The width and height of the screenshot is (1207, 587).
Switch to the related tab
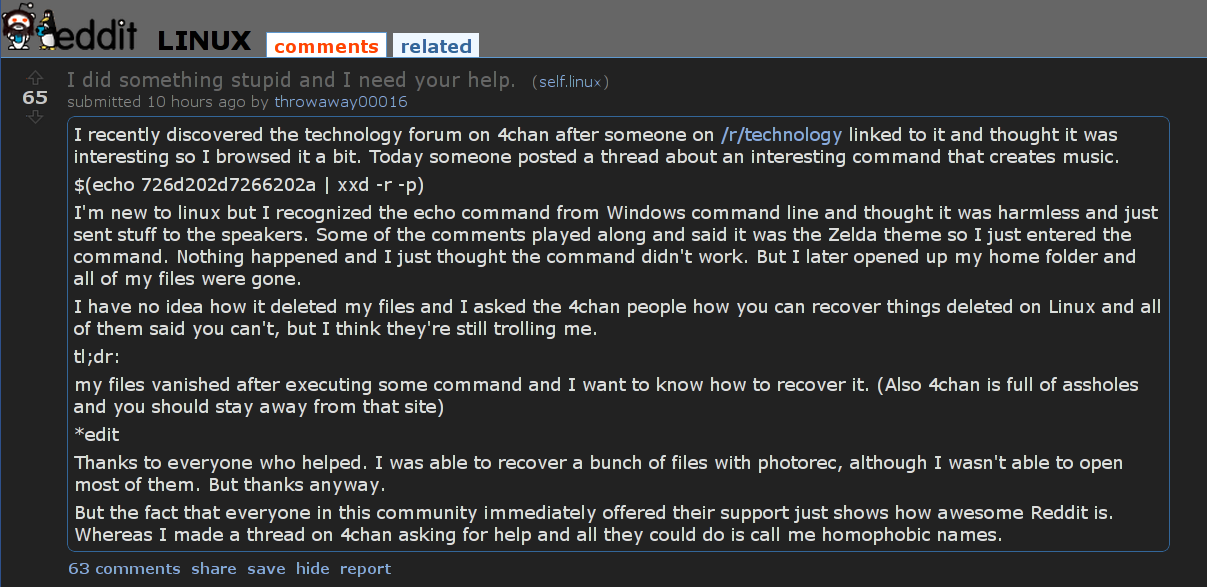click(436, 46)
